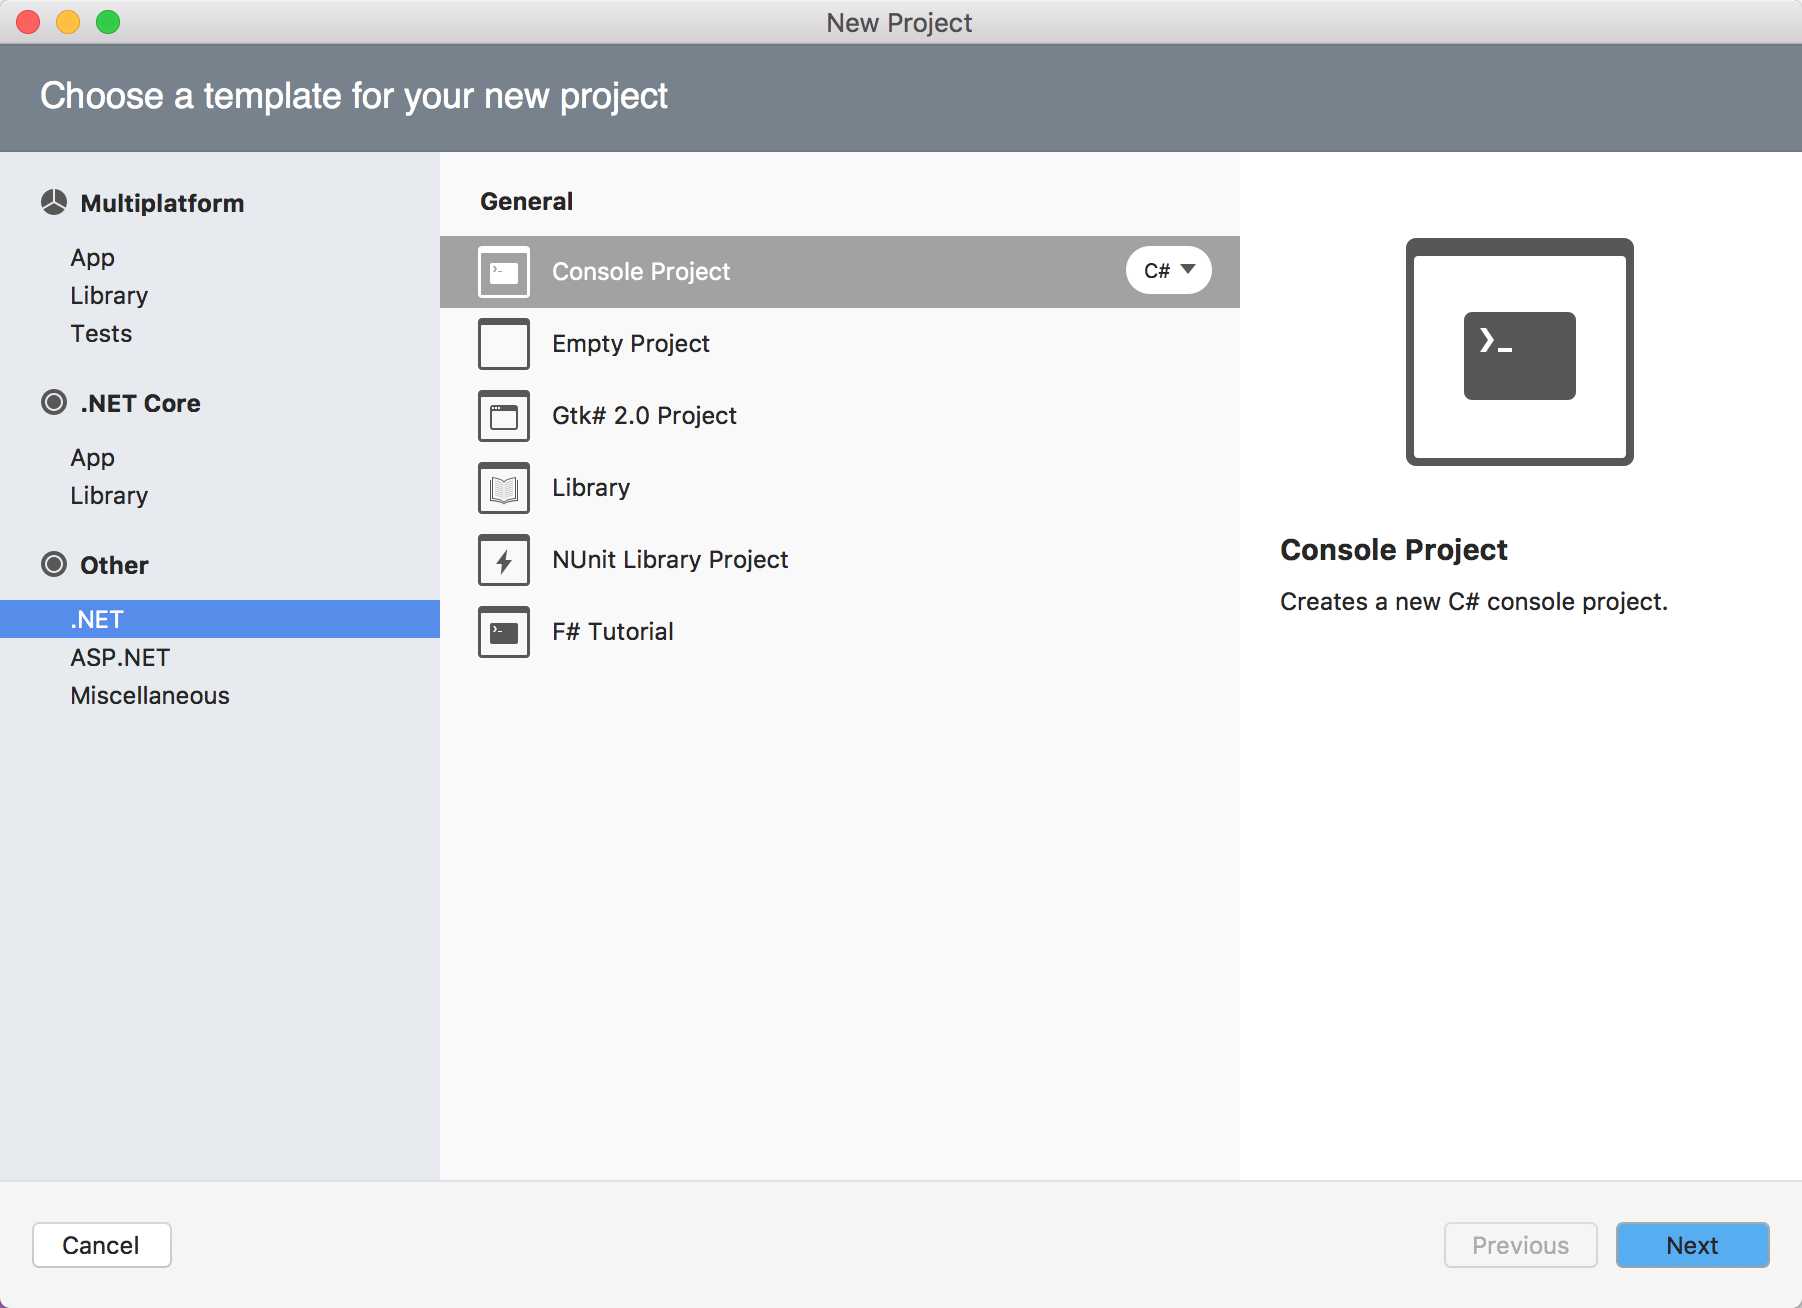
Task: Close the New Project window
Action: coord(28,22)
